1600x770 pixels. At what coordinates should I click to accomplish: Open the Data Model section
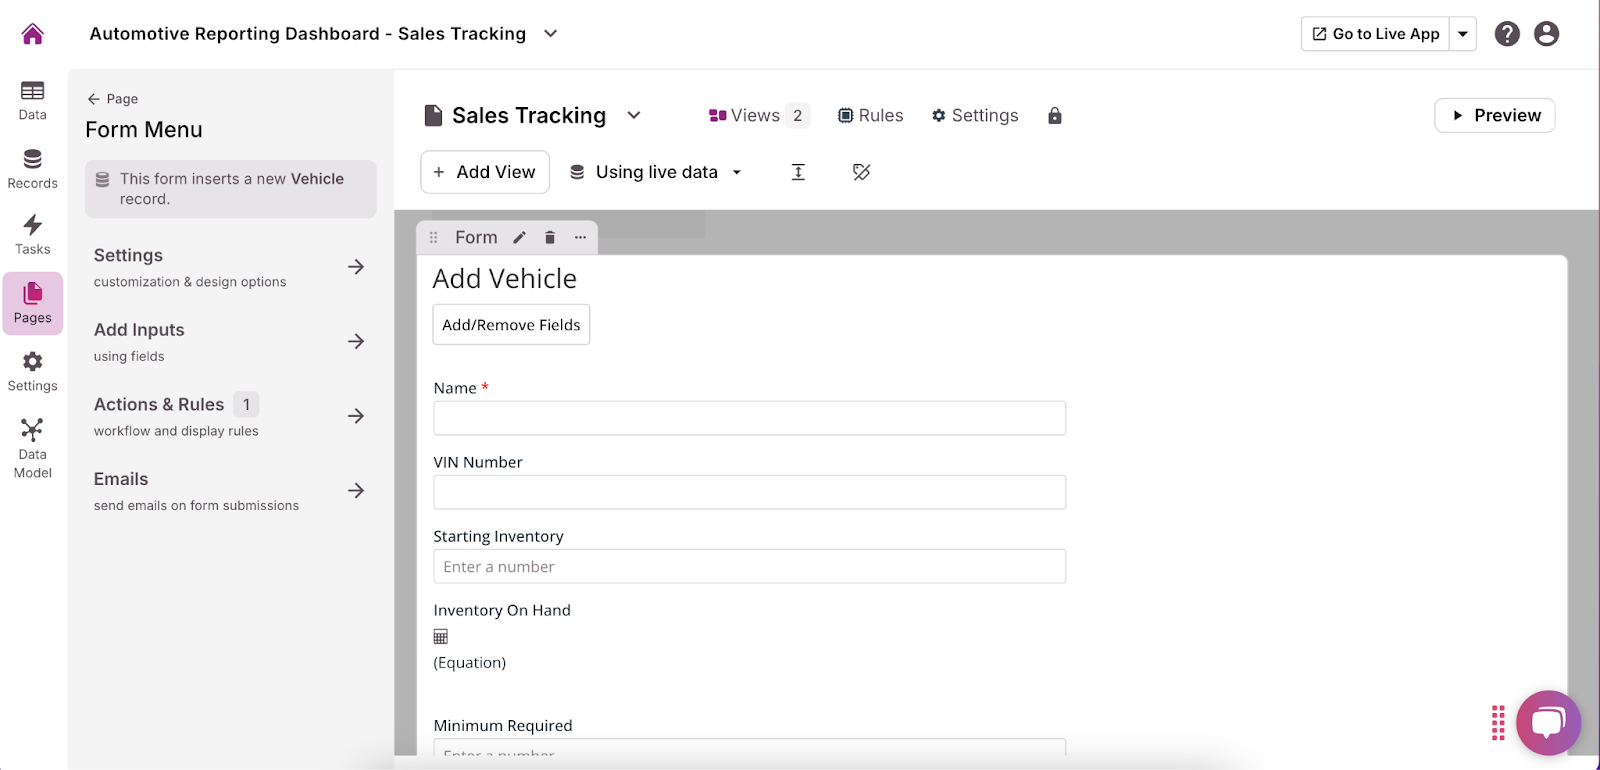pos(32,448)
